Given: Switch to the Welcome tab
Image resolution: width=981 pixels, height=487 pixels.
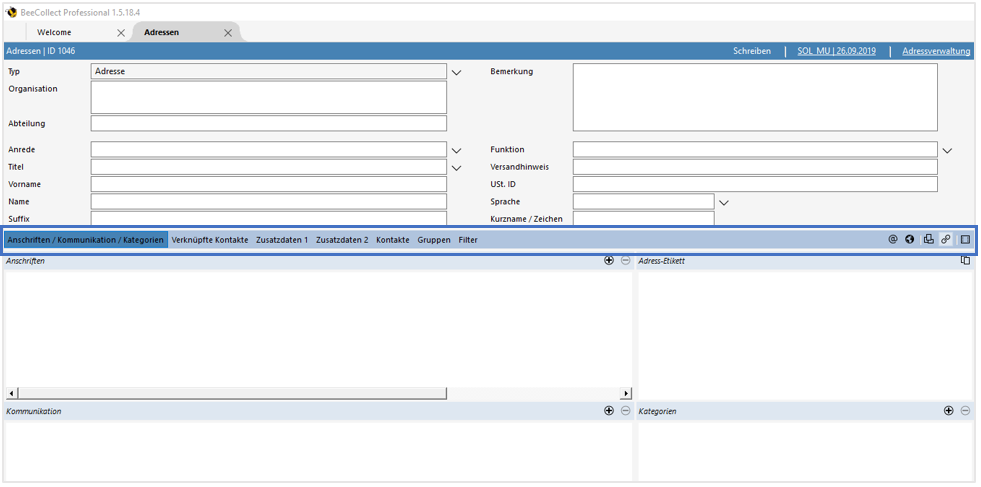Looking at the screenshot, I should click(x=54, y=32).
